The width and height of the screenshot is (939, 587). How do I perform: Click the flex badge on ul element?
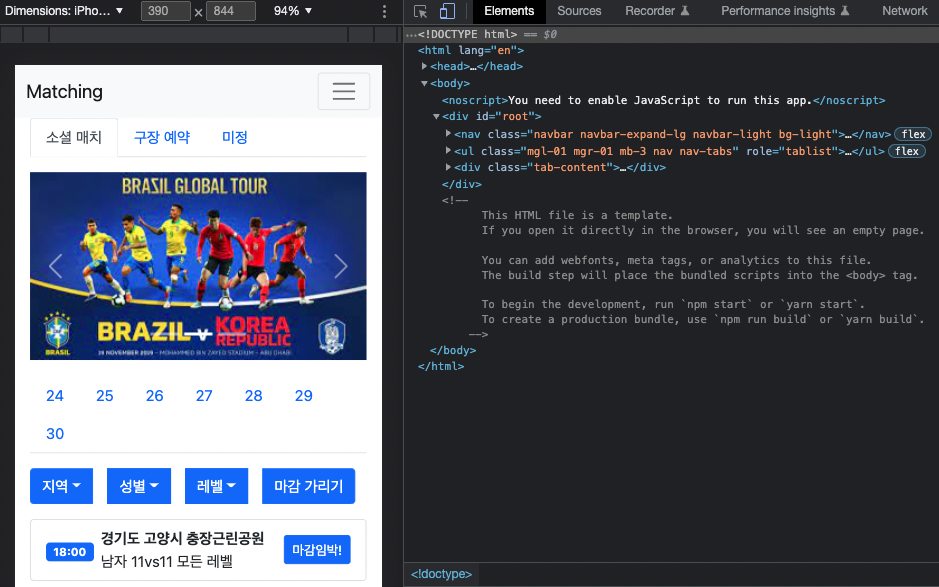point(907,151)
